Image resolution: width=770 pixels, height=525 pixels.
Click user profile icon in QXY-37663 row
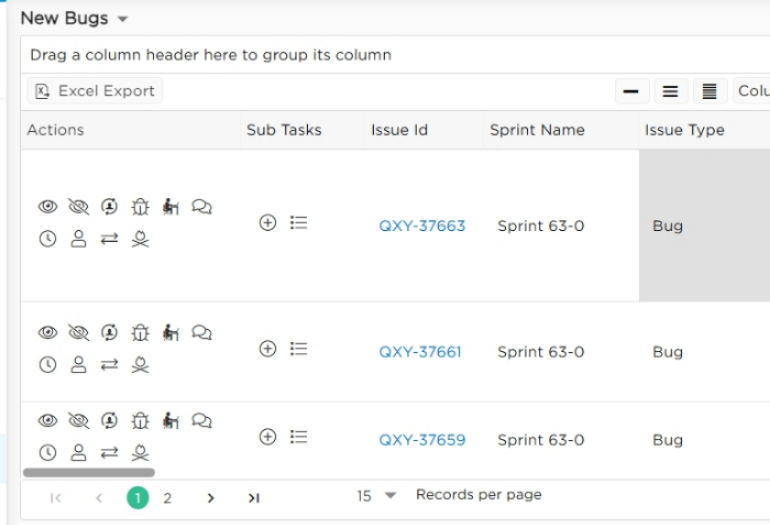tap(79, 239)
